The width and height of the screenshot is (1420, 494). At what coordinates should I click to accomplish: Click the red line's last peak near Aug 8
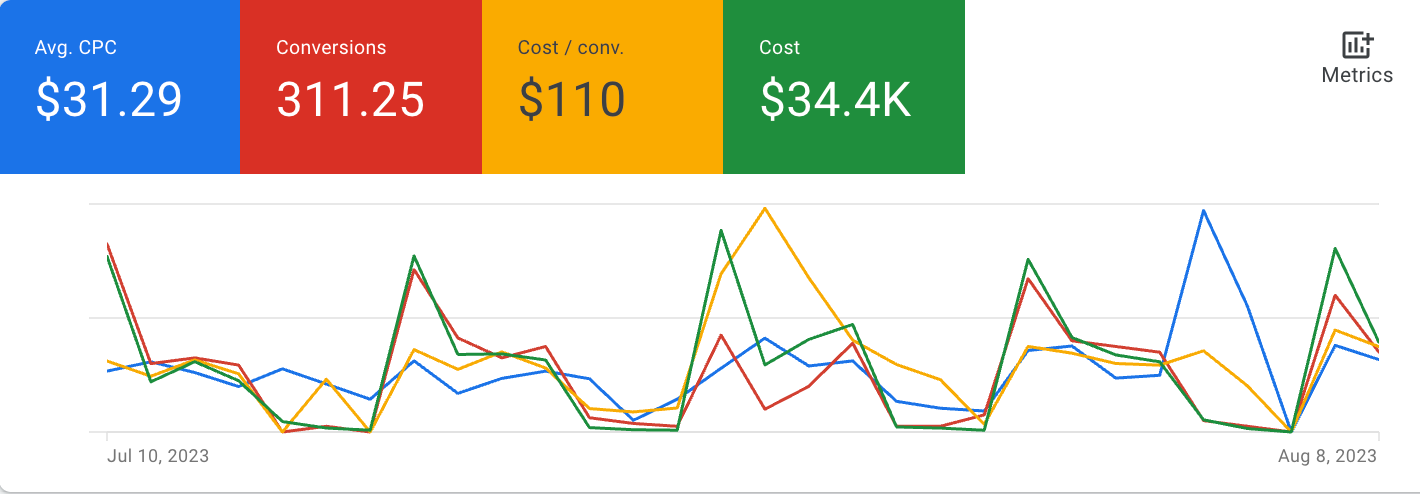[x=1335, y=295]
